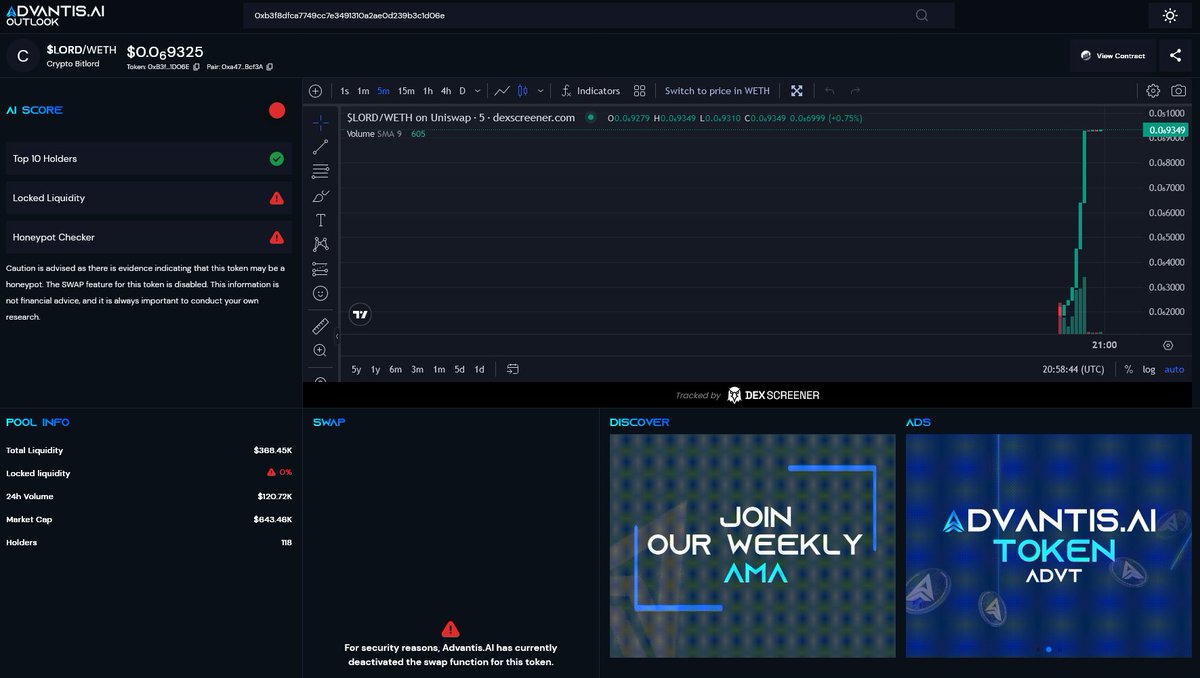Open the emoji icons tool

pos(320,293)
